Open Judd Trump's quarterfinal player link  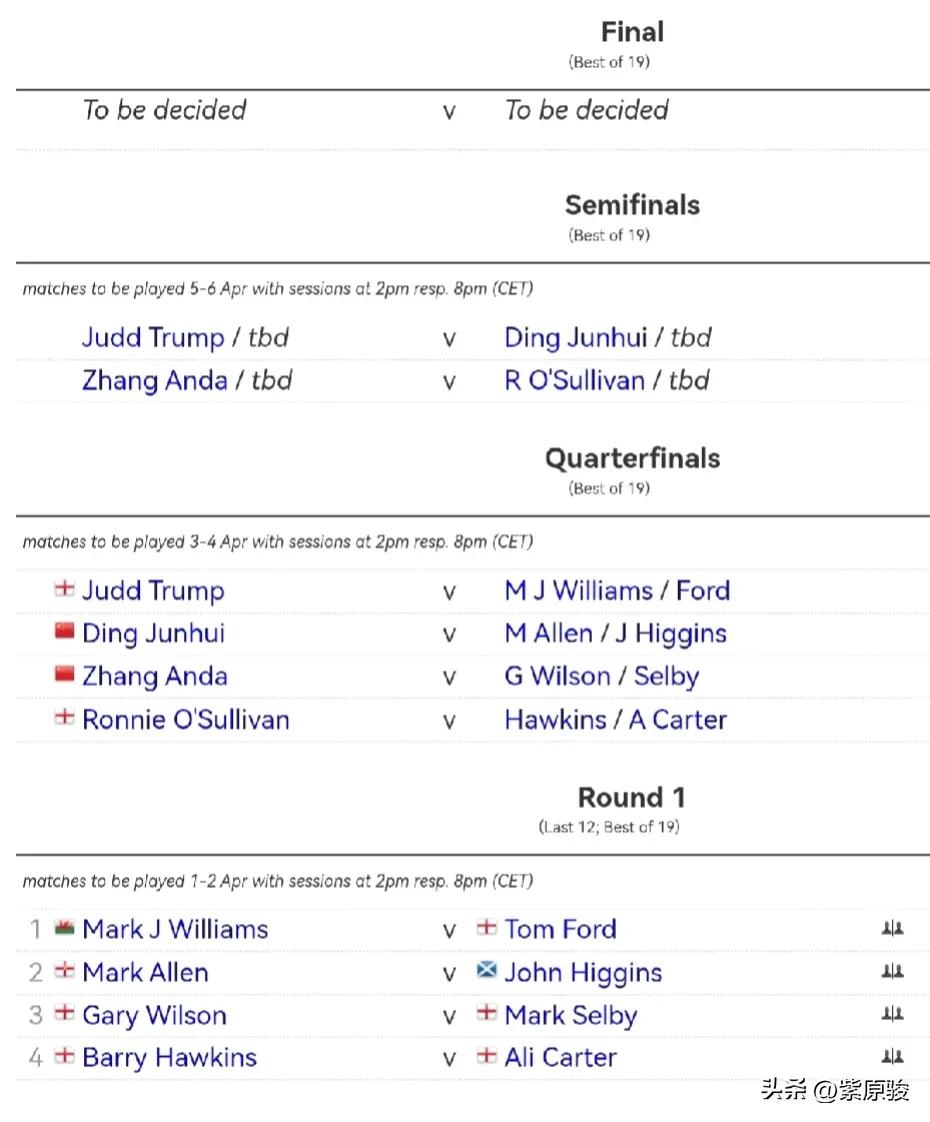pos(153,591)
